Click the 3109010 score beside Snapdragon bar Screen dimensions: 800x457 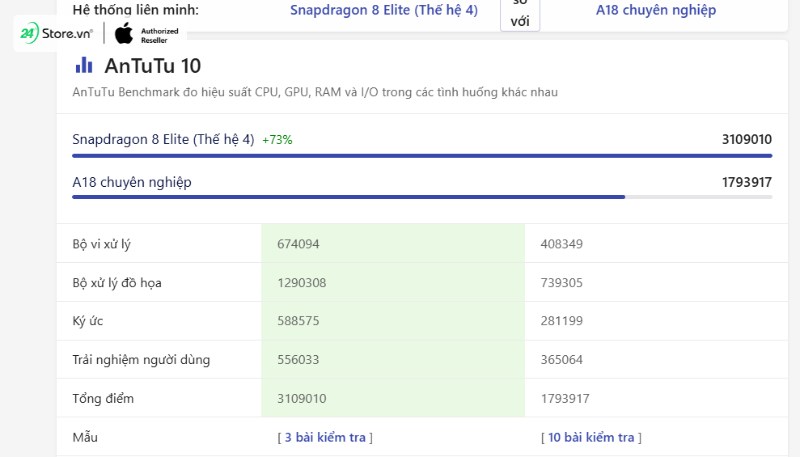tap(746, 139)
